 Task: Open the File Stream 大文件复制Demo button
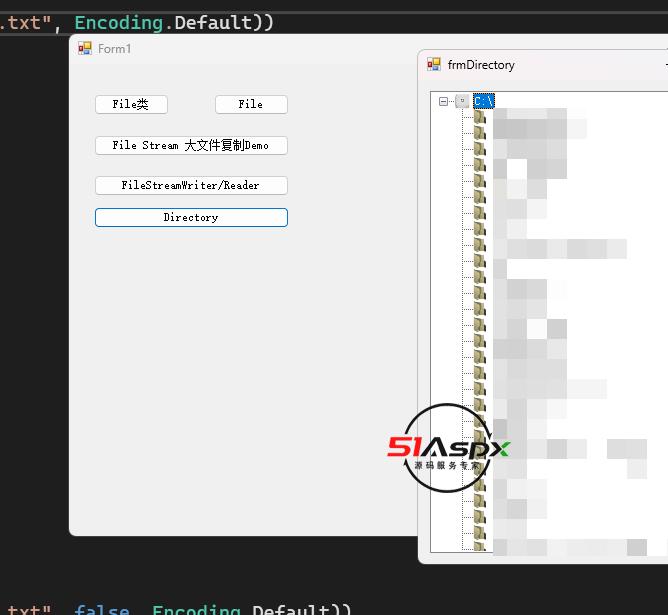[x=191, y=145]
